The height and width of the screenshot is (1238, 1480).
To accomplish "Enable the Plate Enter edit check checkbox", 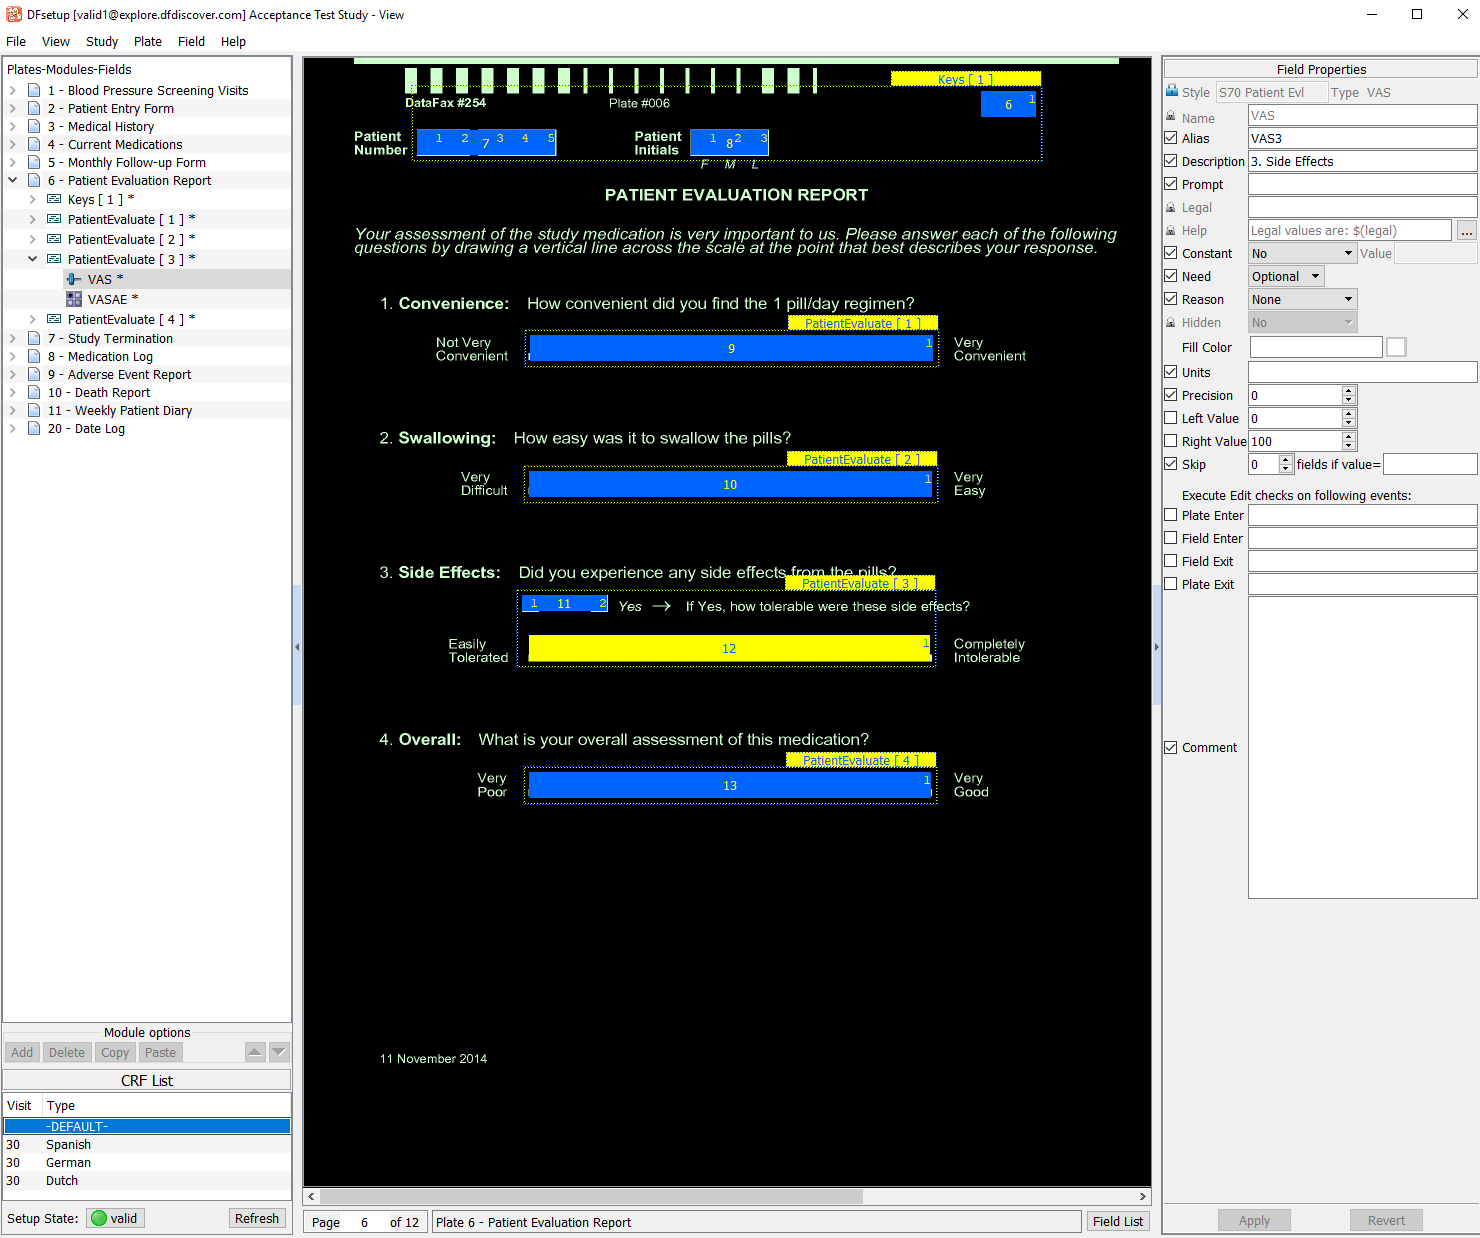I will (x=1171, y=515).
